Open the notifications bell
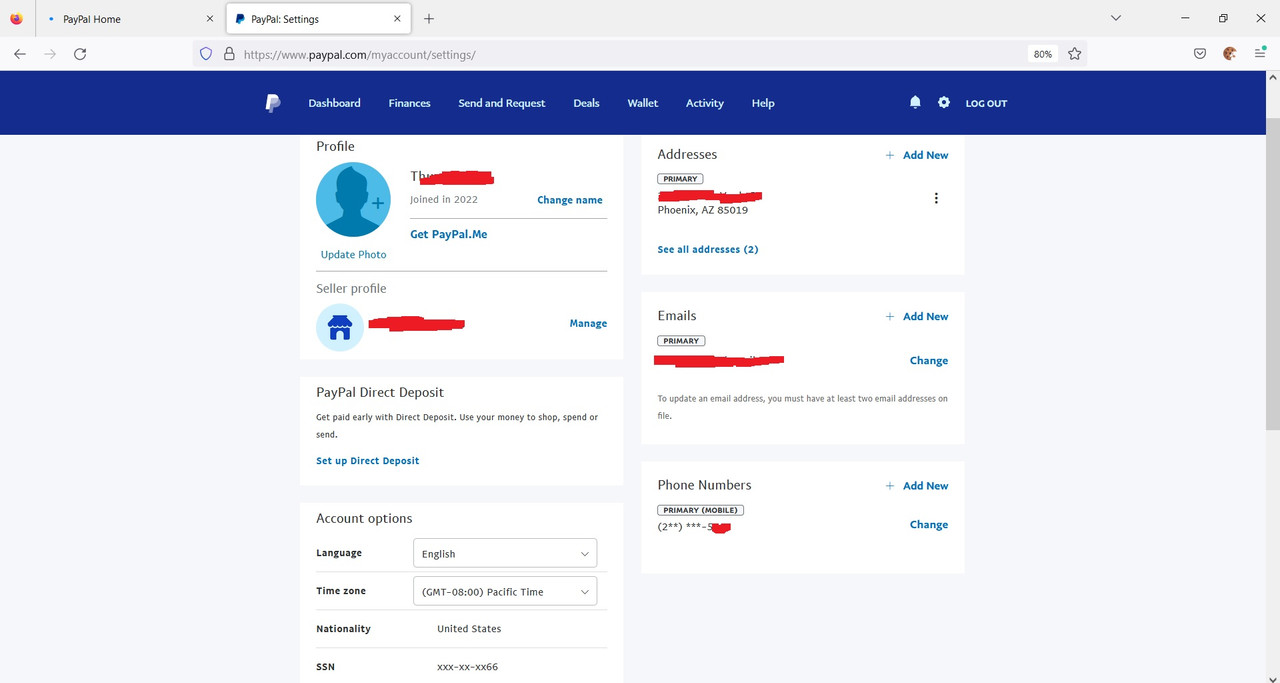Screen dimensions: 1280x683 [915, 103]
